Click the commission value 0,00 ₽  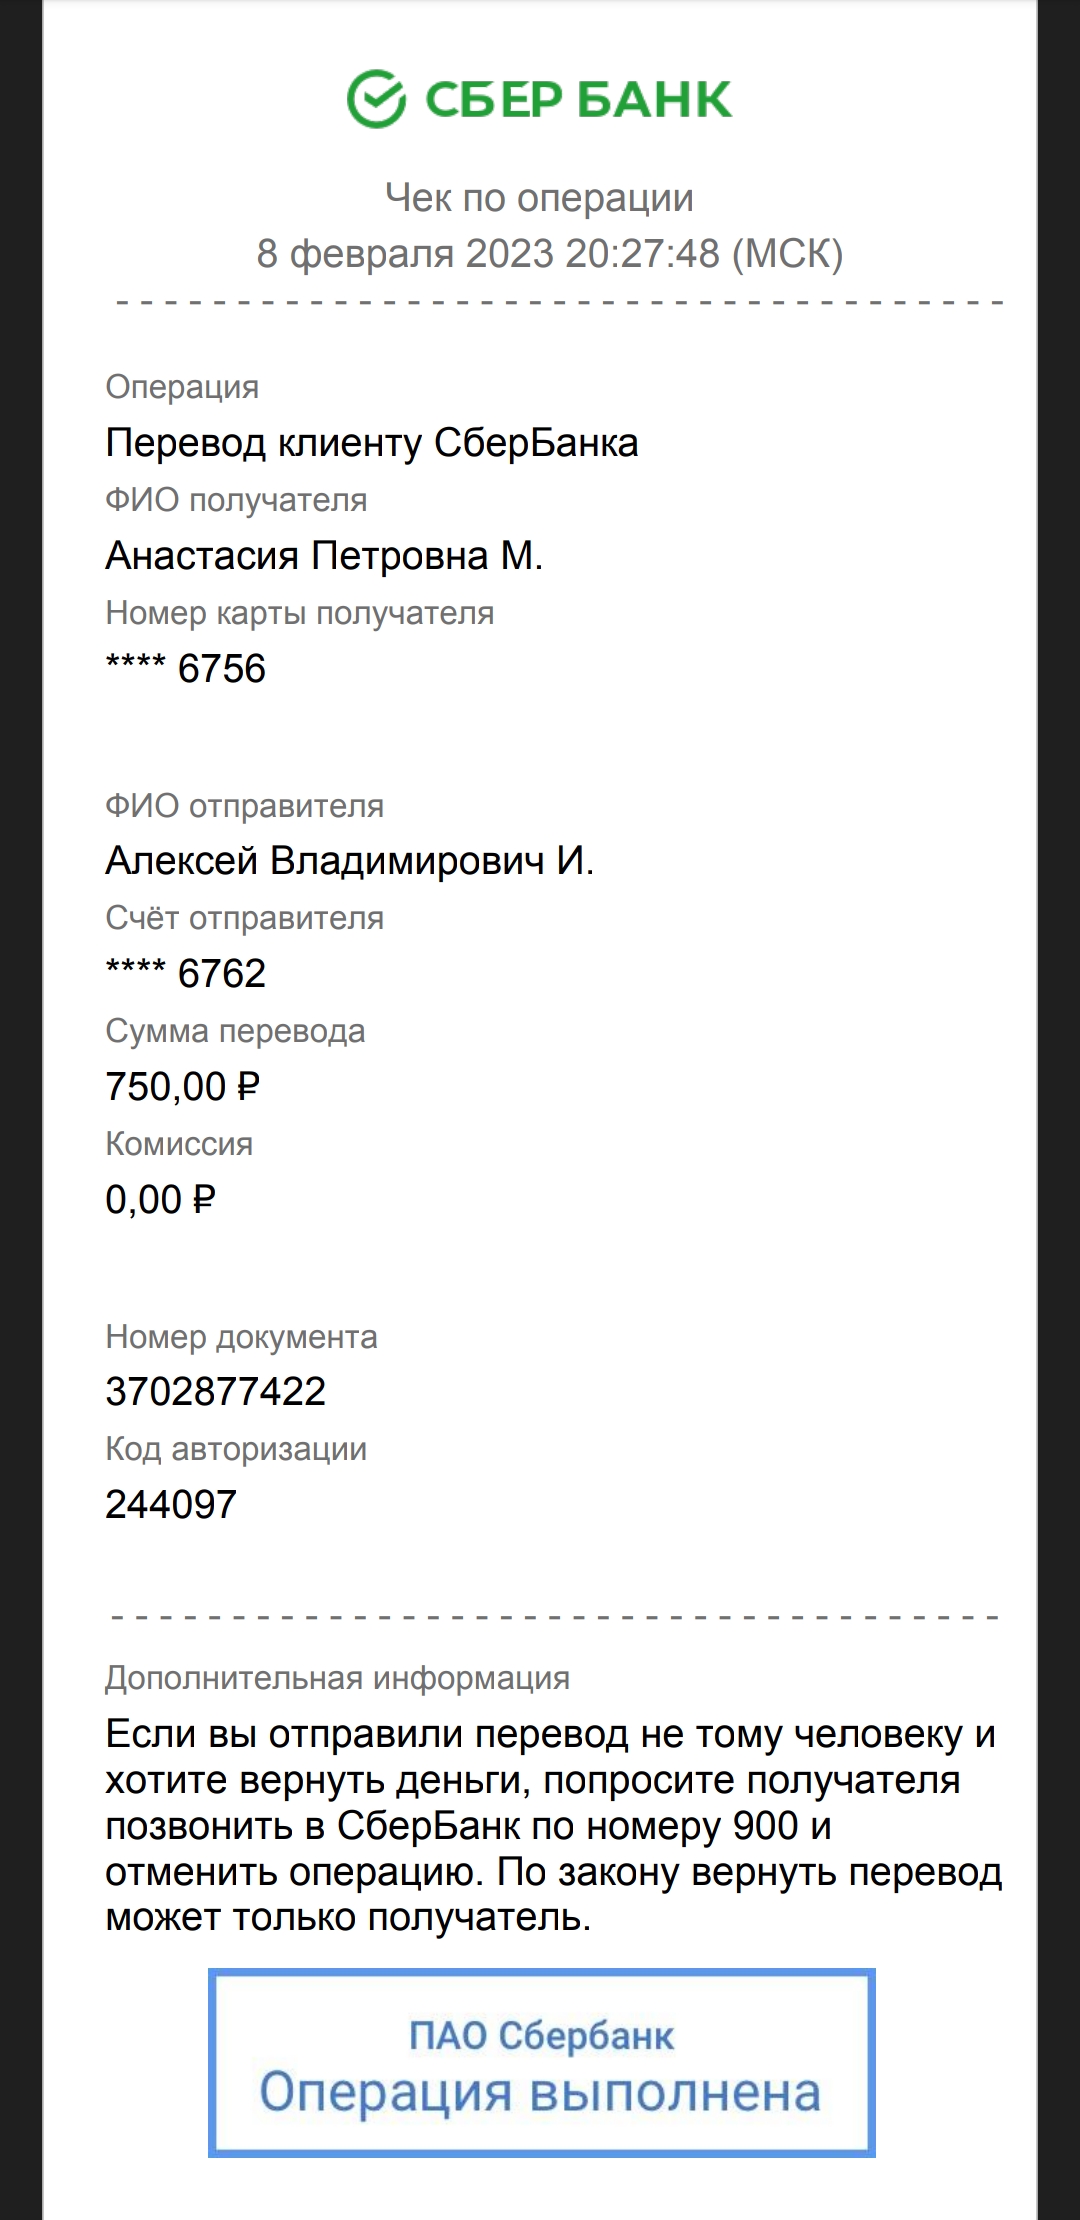161,1200
